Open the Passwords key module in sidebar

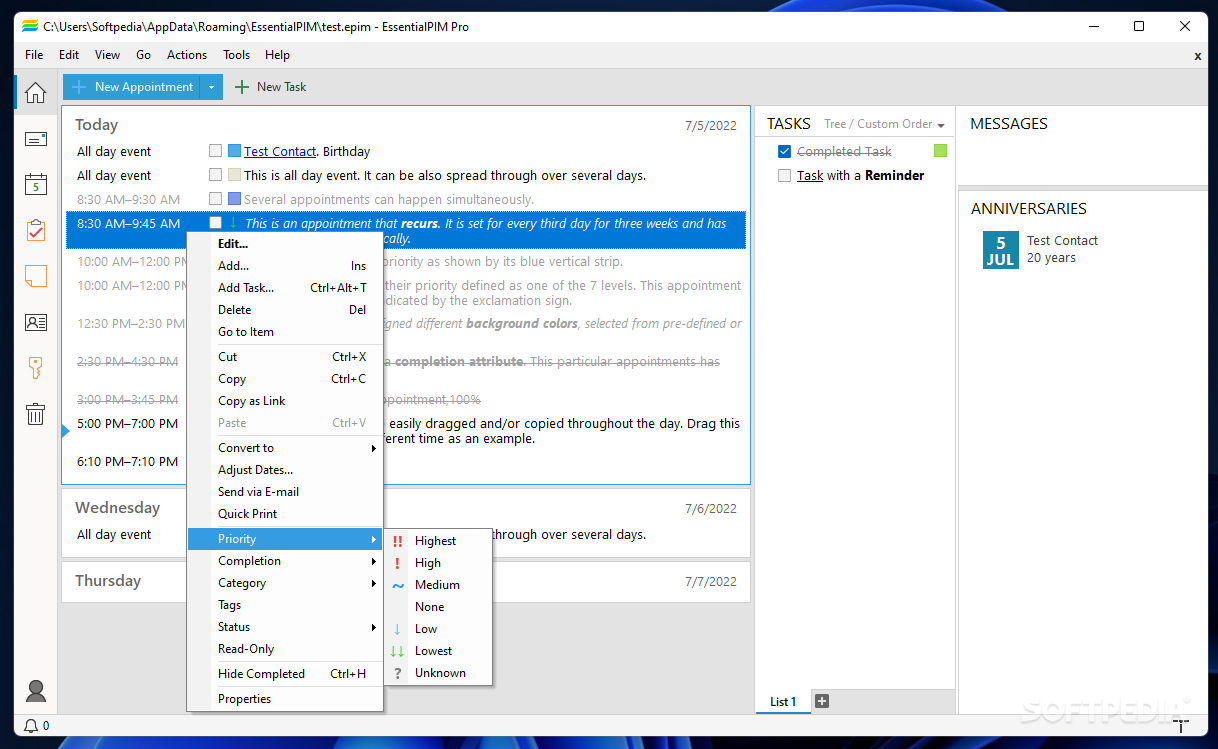pos(36,368)
